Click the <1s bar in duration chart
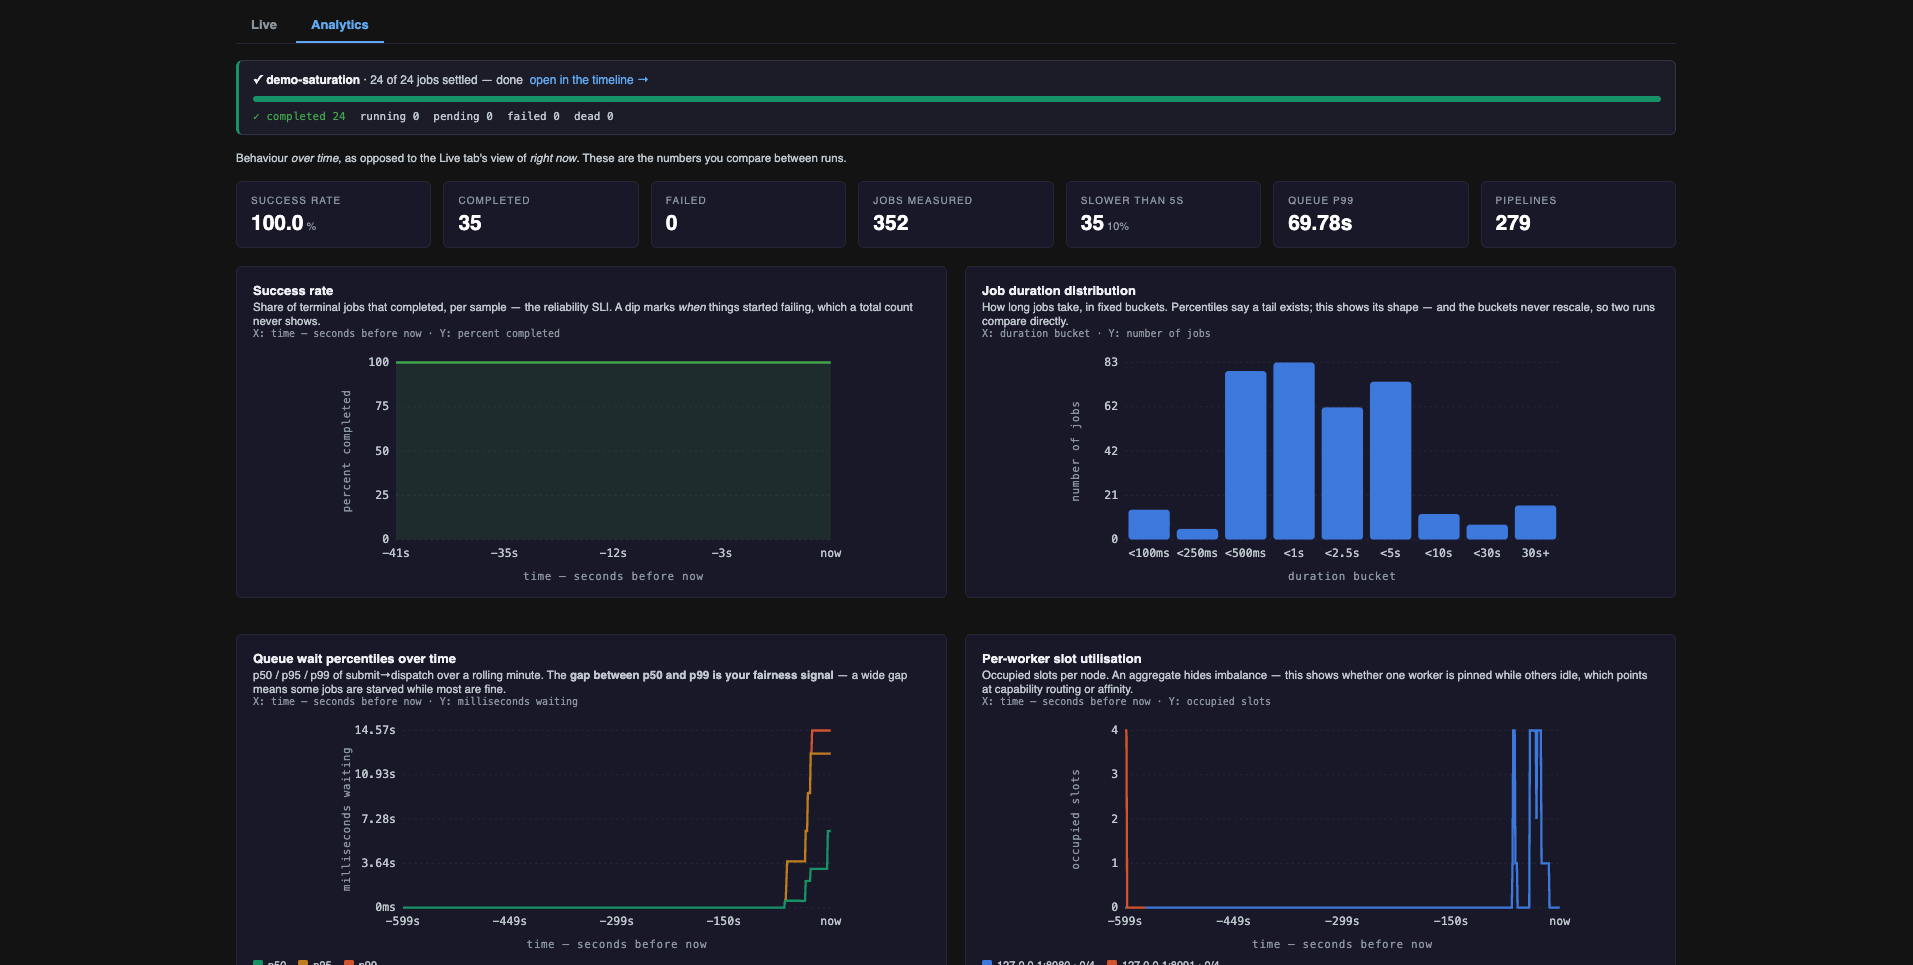This screenshot has height=965, width=1913. click(1294, 451)
